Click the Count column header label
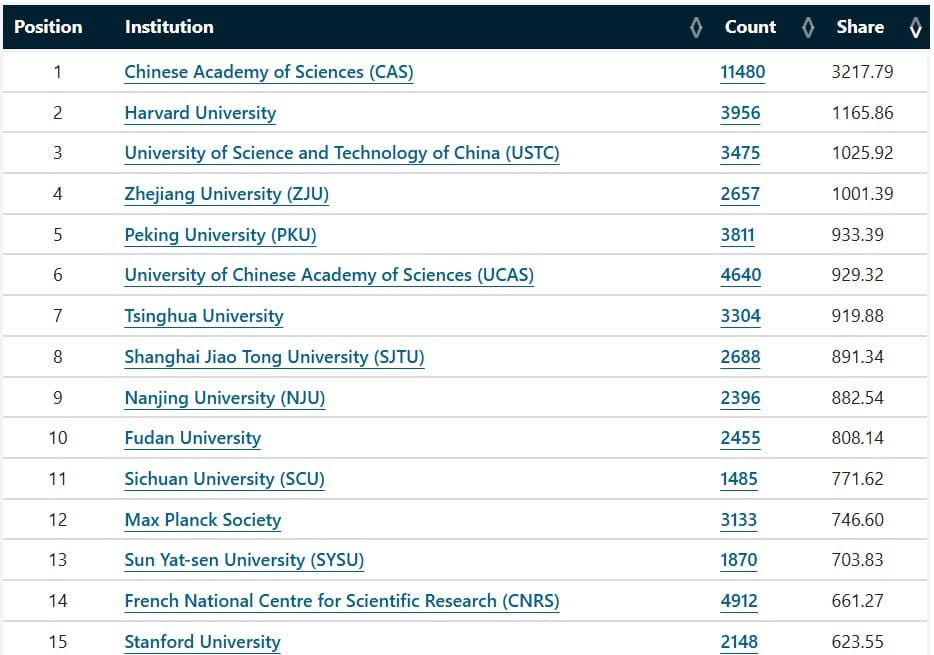This screenshot has width=934, height=655. point(750,27)
